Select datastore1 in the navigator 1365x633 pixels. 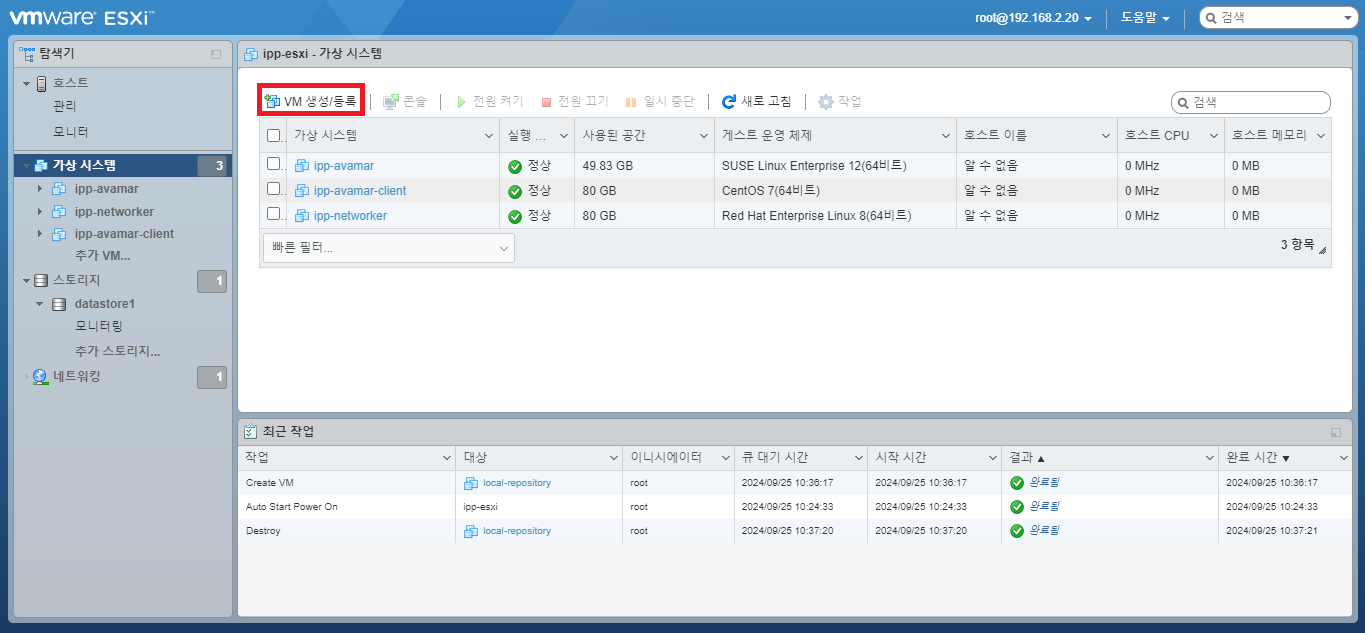click(105, 304)
